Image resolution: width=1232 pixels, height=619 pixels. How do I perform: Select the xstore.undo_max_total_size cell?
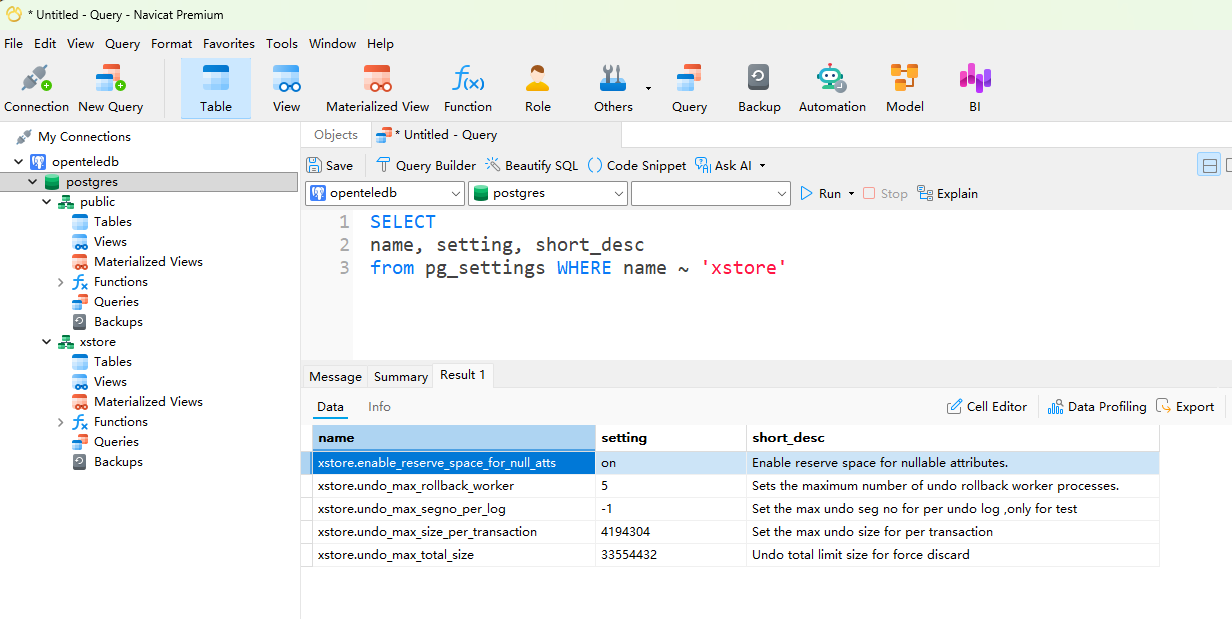[x=396, y=555]
